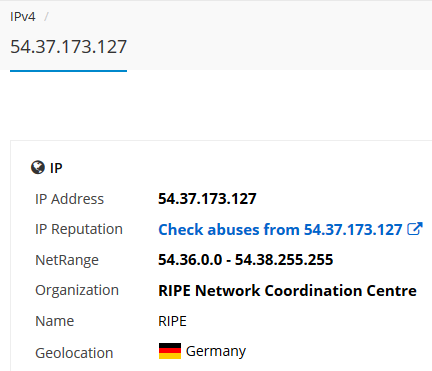Click the breadcrumb slash separator after IPv4
Viewport: 432px width, 371px height.
click(46, 16)
